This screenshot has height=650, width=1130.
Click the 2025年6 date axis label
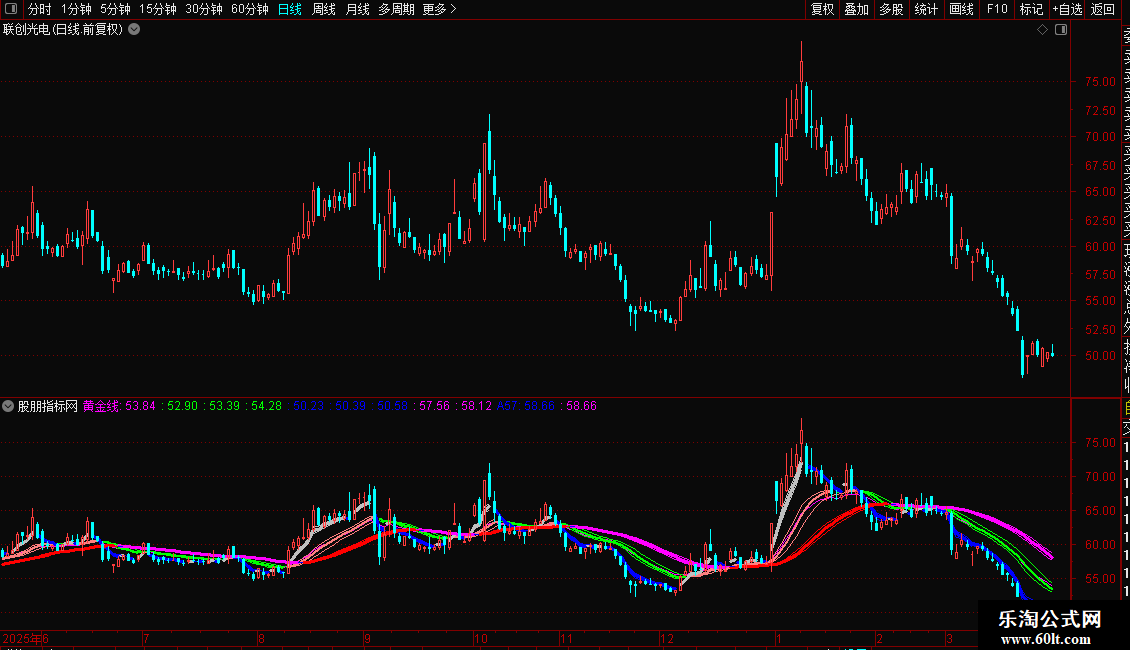(25, 639)
